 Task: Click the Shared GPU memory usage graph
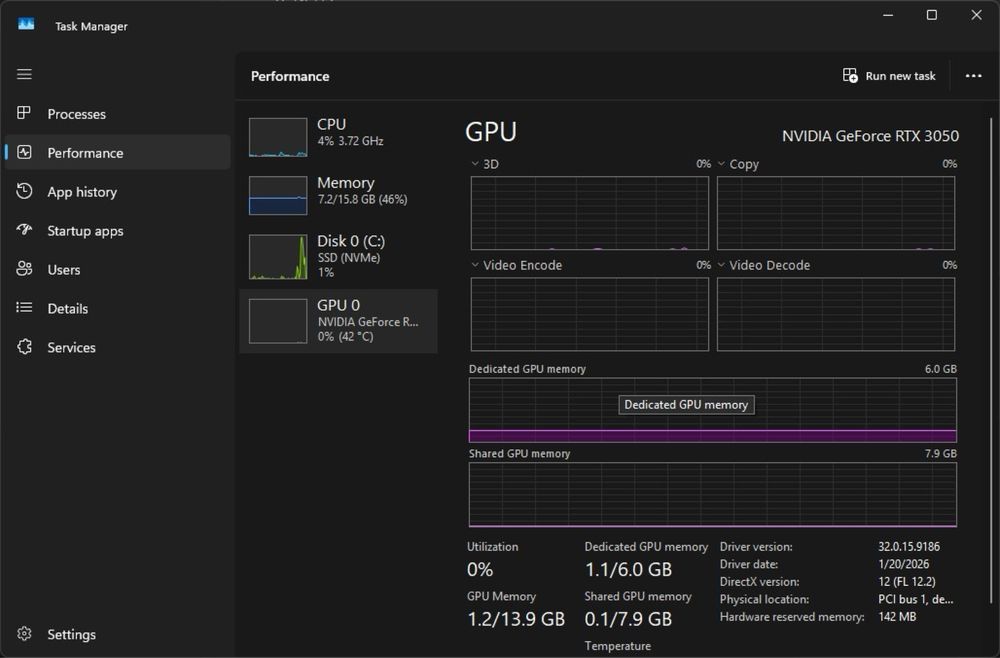(712, 495)
